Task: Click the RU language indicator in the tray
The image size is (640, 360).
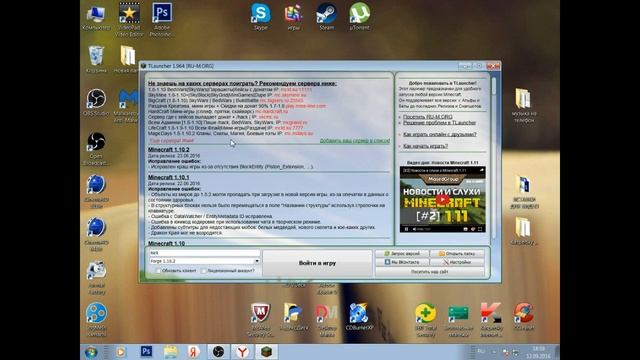Action: (x=481, y=351)
